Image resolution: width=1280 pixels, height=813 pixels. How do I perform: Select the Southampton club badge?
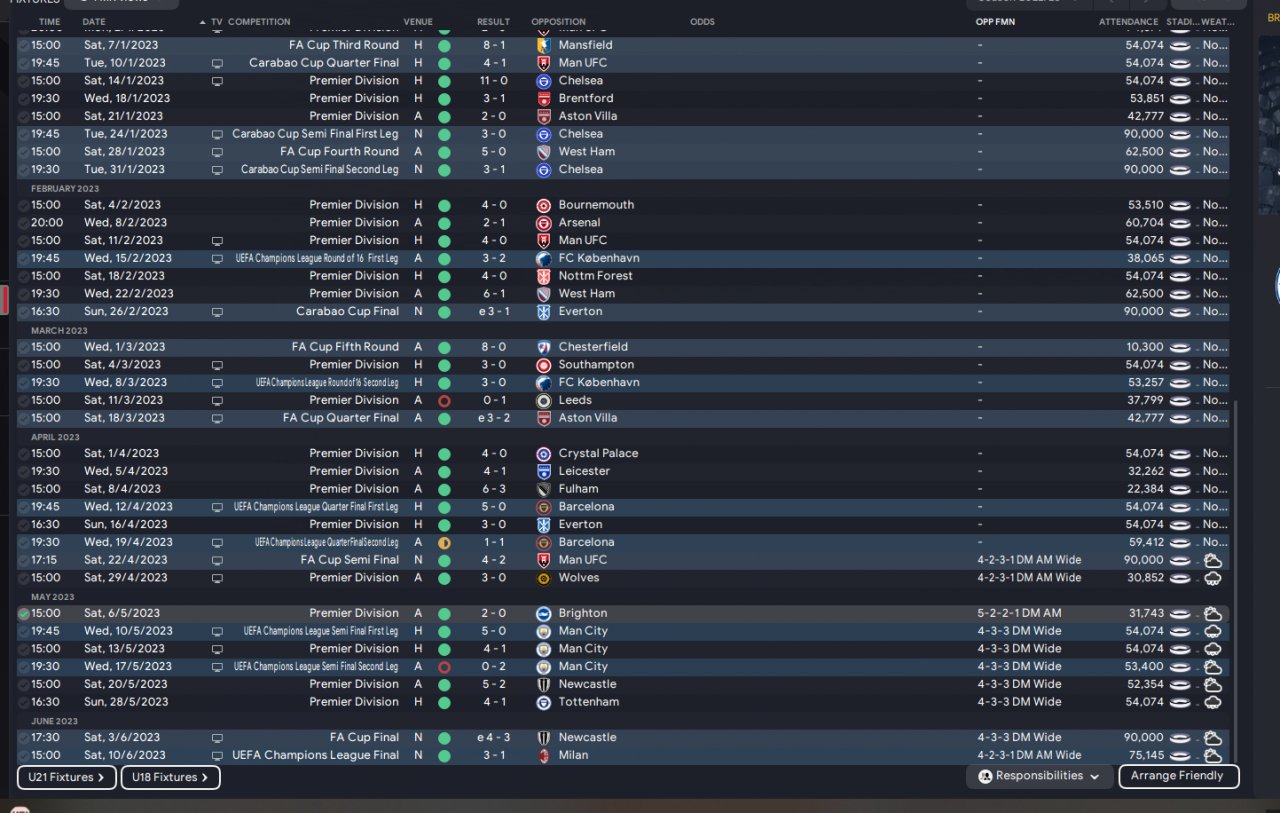click(x=544, y=365)
